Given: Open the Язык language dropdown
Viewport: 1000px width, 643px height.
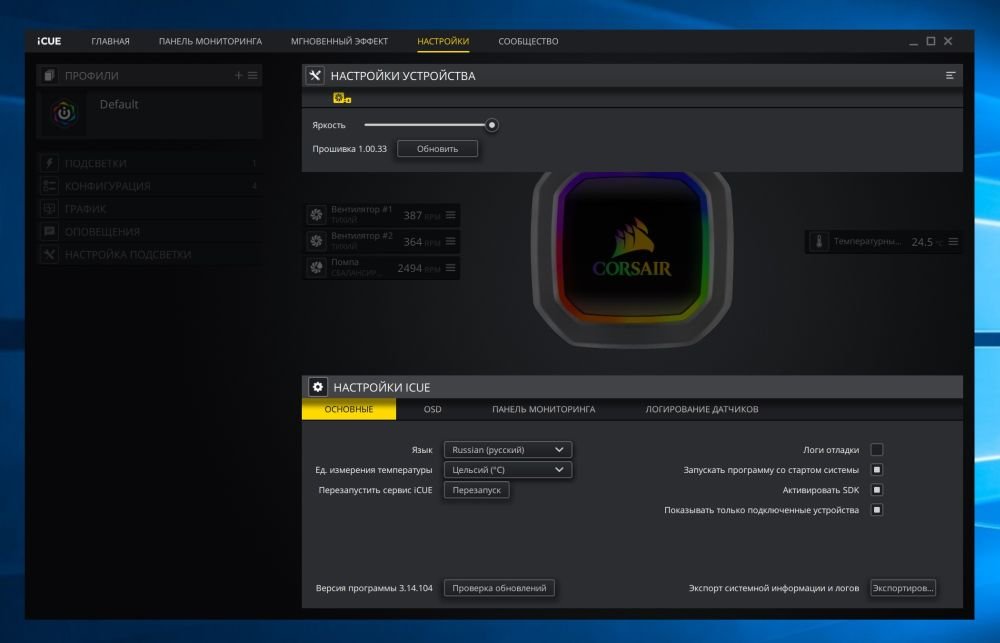Looking at the screenshot, I should 508,450.
